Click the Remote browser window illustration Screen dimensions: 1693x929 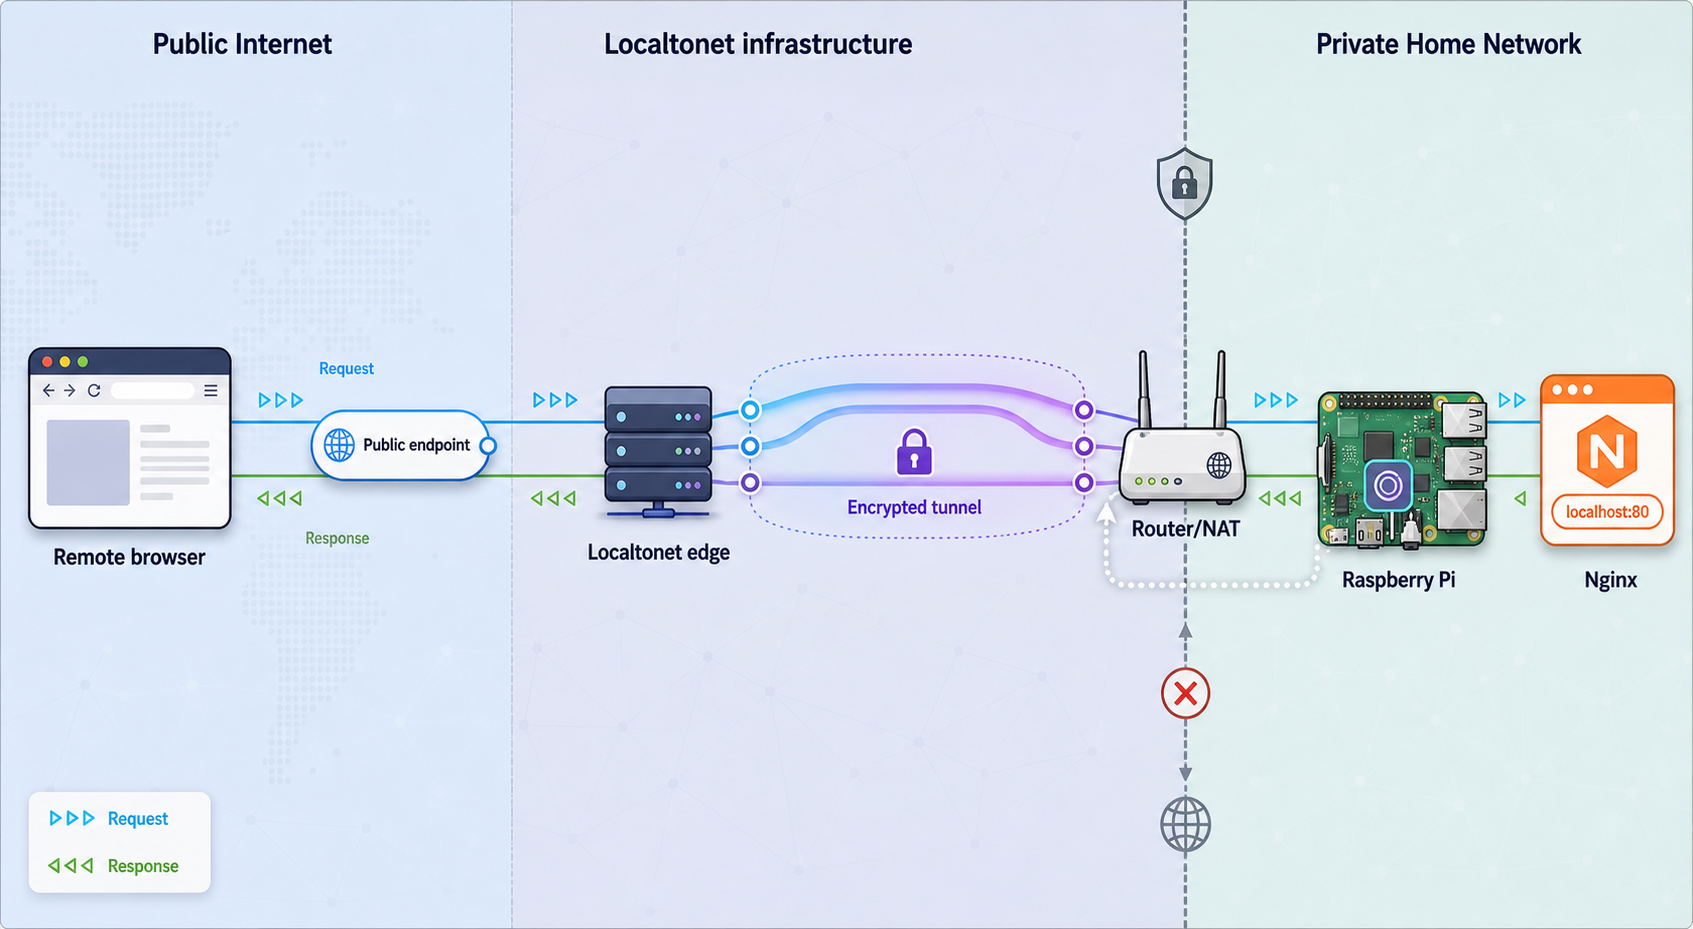tap(130, 438)
